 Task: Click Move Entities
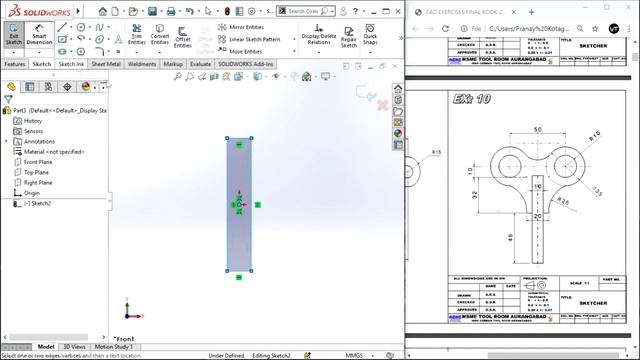[240, 51]
